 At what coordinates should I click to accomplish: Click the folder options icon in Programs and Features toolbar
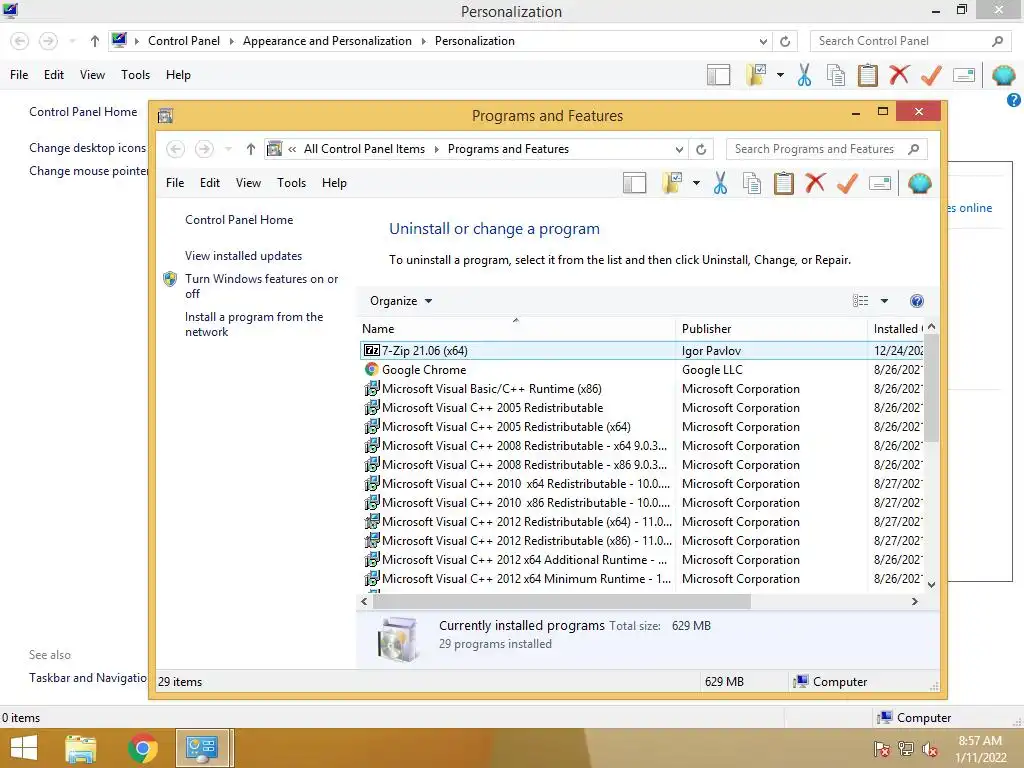click(672, 184)
